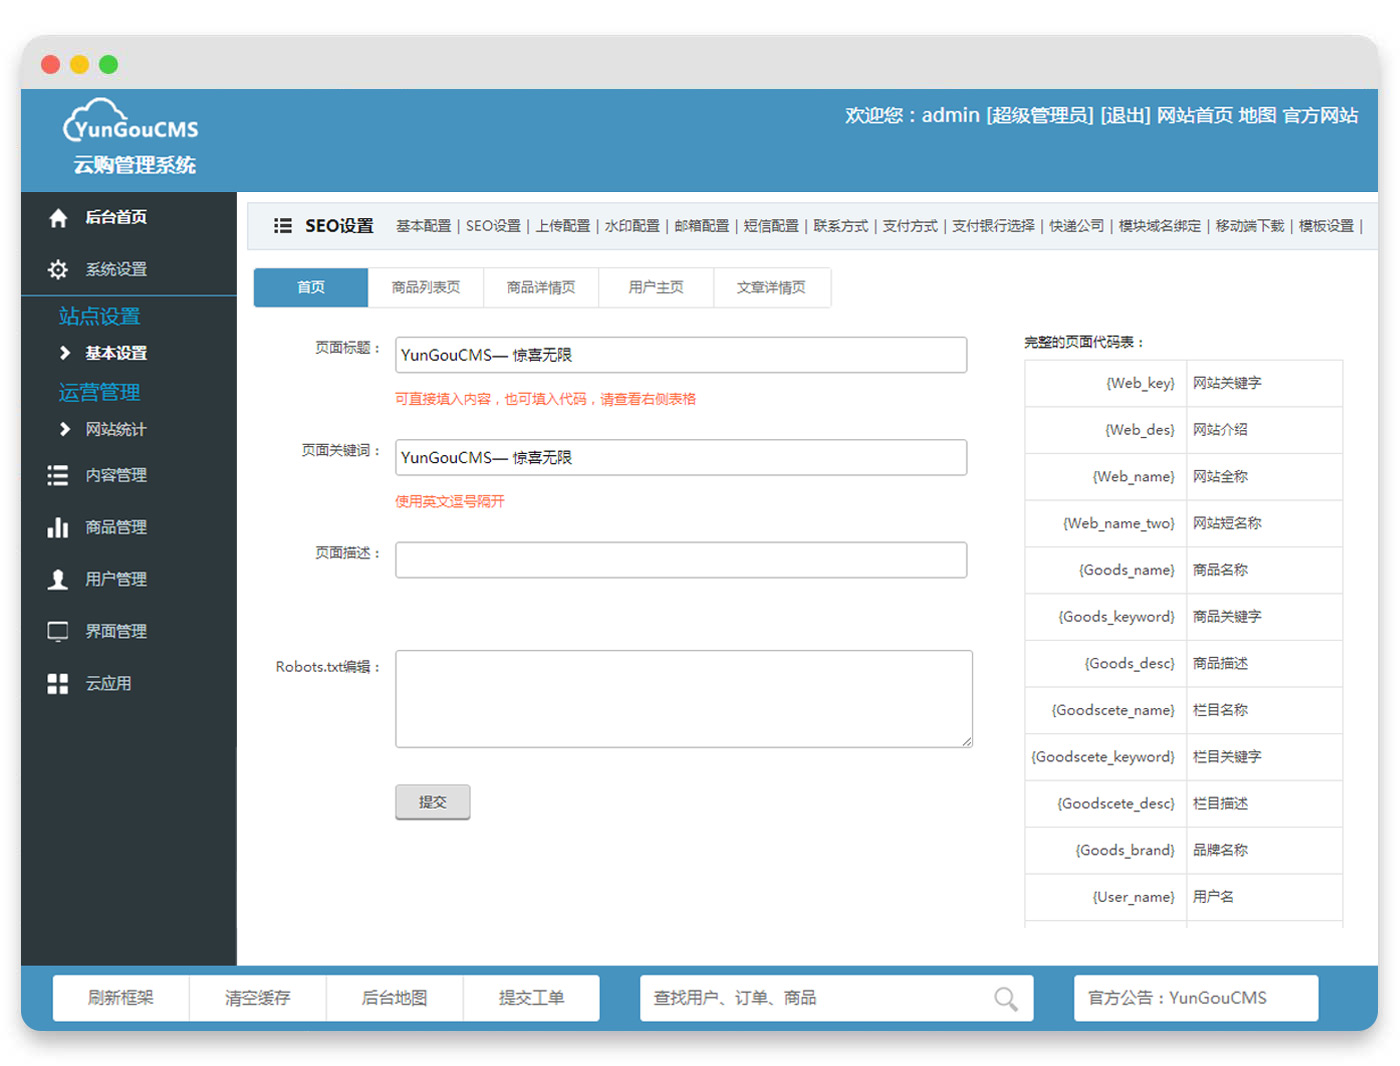The width and height of the screenshot is (1400, 1066).
Task: Open 系统设置 sidebar menu
Action: coord(115,269)
